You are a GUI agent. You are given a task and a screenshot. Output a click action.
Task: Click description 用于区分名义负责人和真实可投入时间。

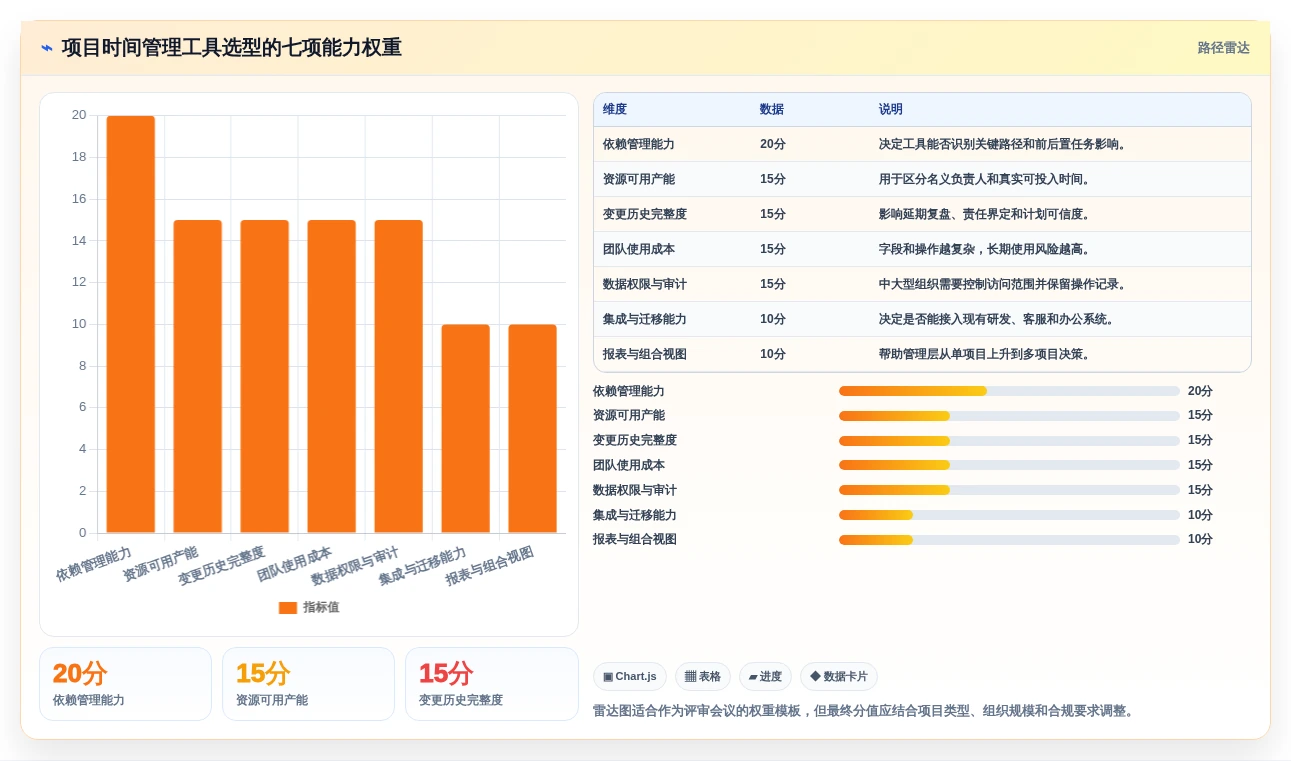point(987,180)
